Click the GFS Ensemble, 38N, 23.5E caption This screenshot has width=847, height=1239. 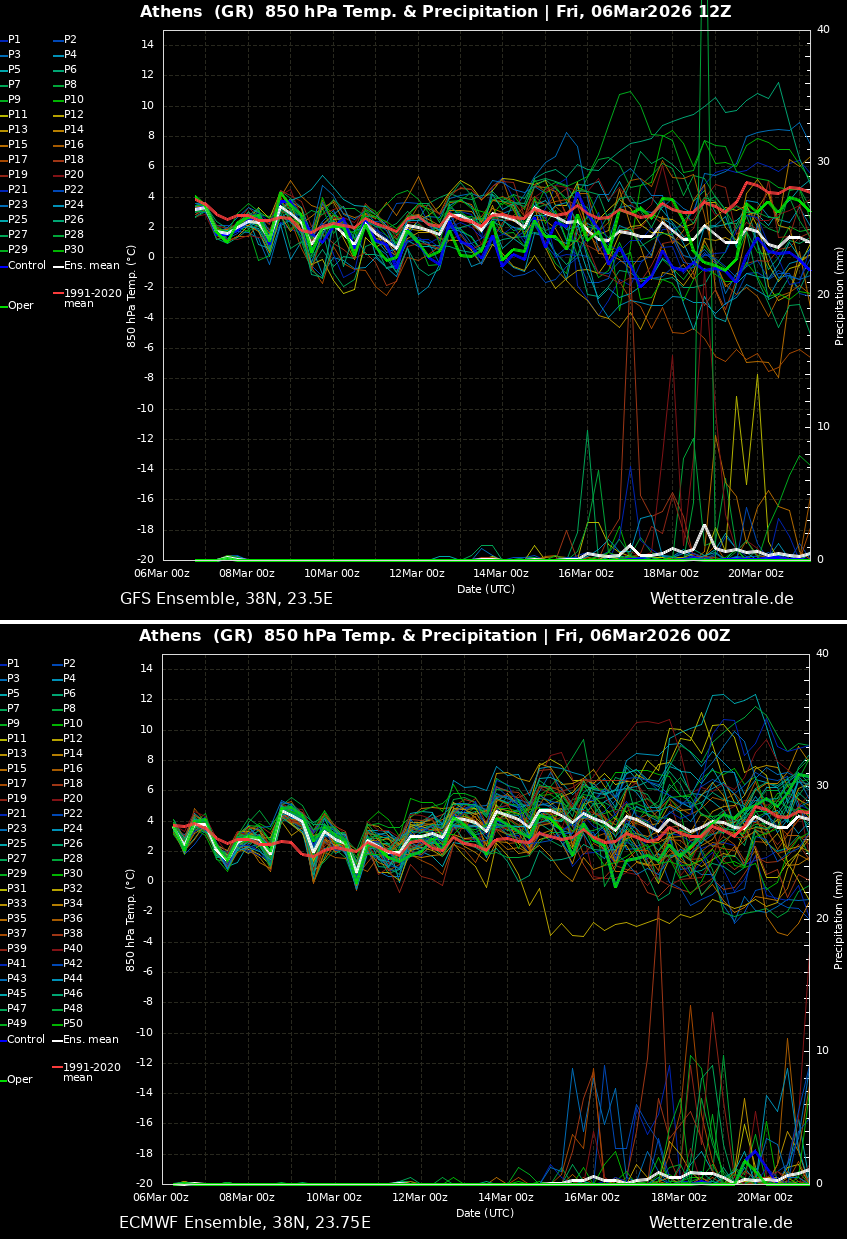click(x=226, y=599)
